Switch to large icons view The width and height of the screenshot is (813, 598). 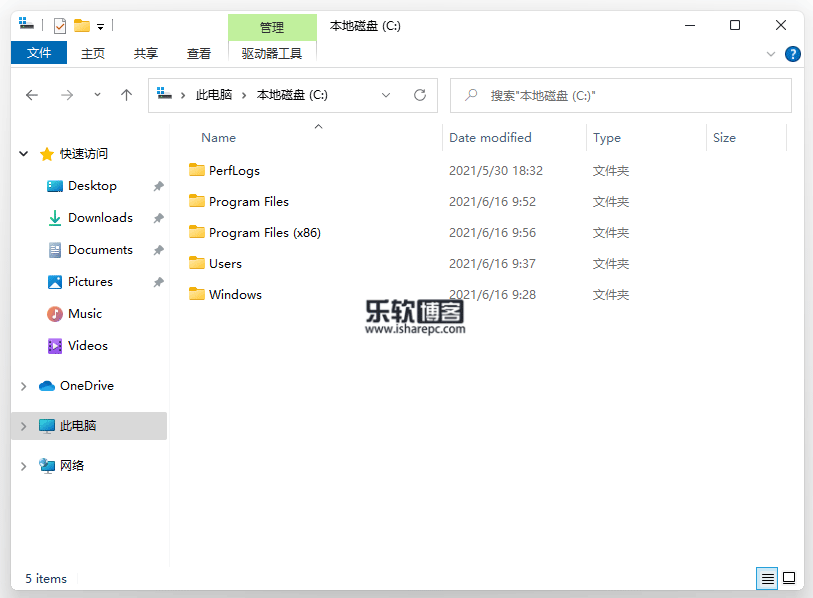point(789,578)
